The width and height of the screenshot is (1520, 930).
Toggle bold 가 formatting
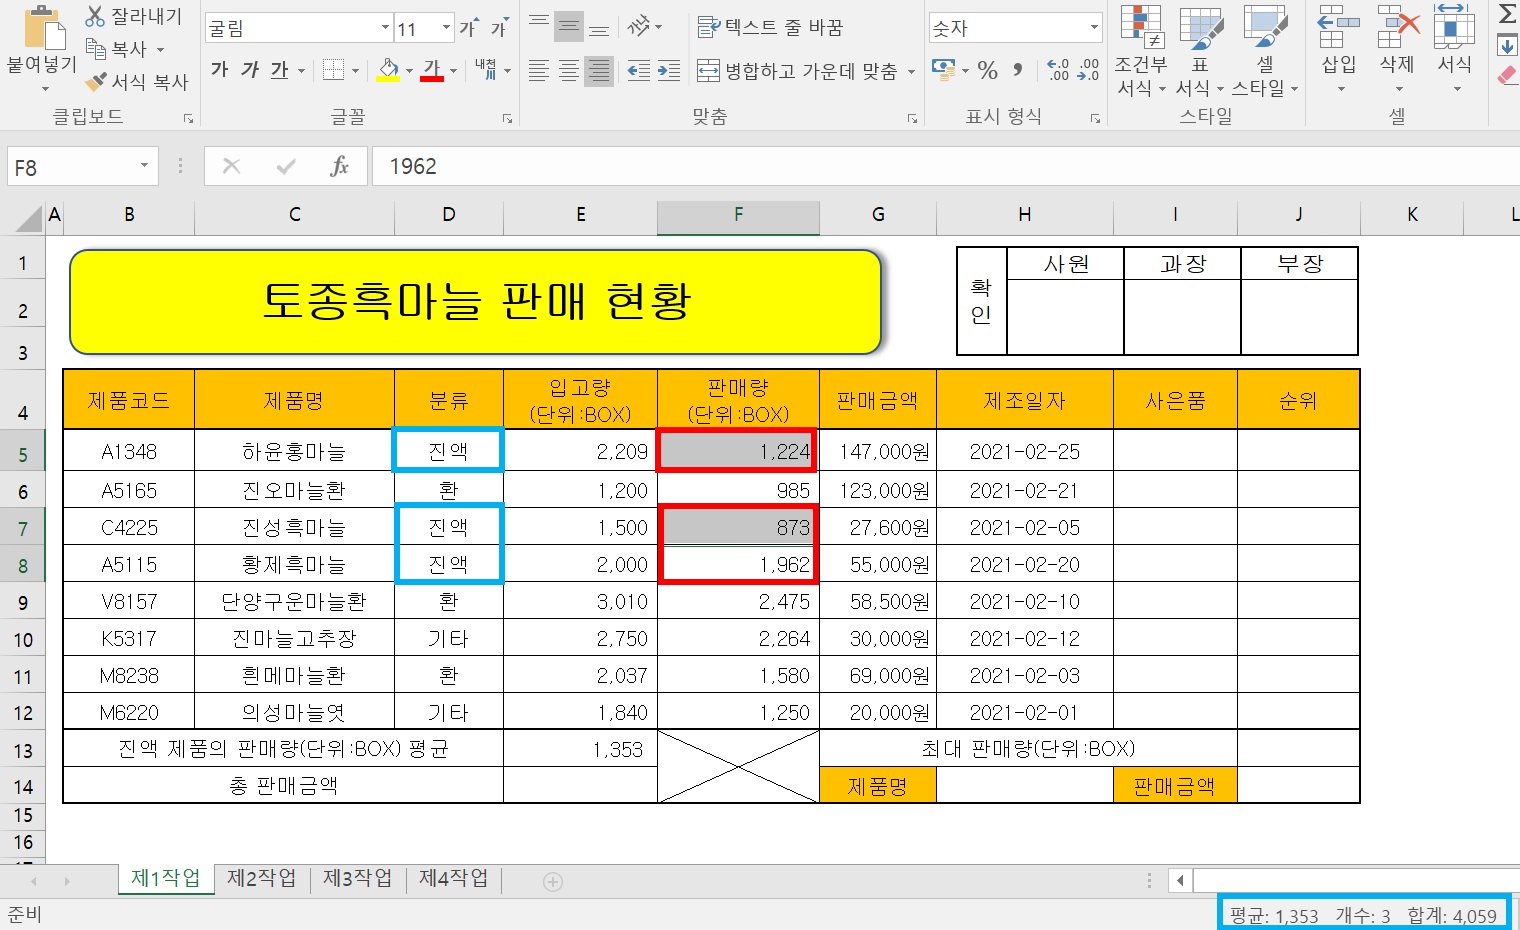tap(219, 69)
